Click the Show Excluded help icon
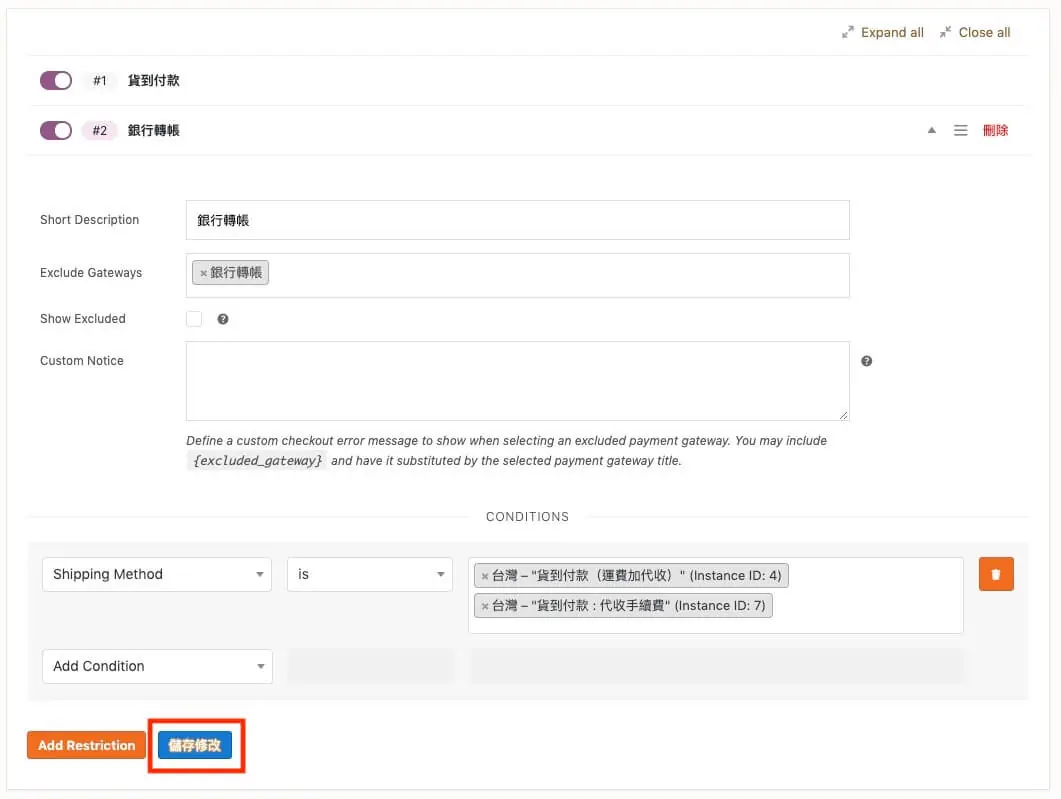The height and width of the screenshot is (799, 1061). [223, 319]
